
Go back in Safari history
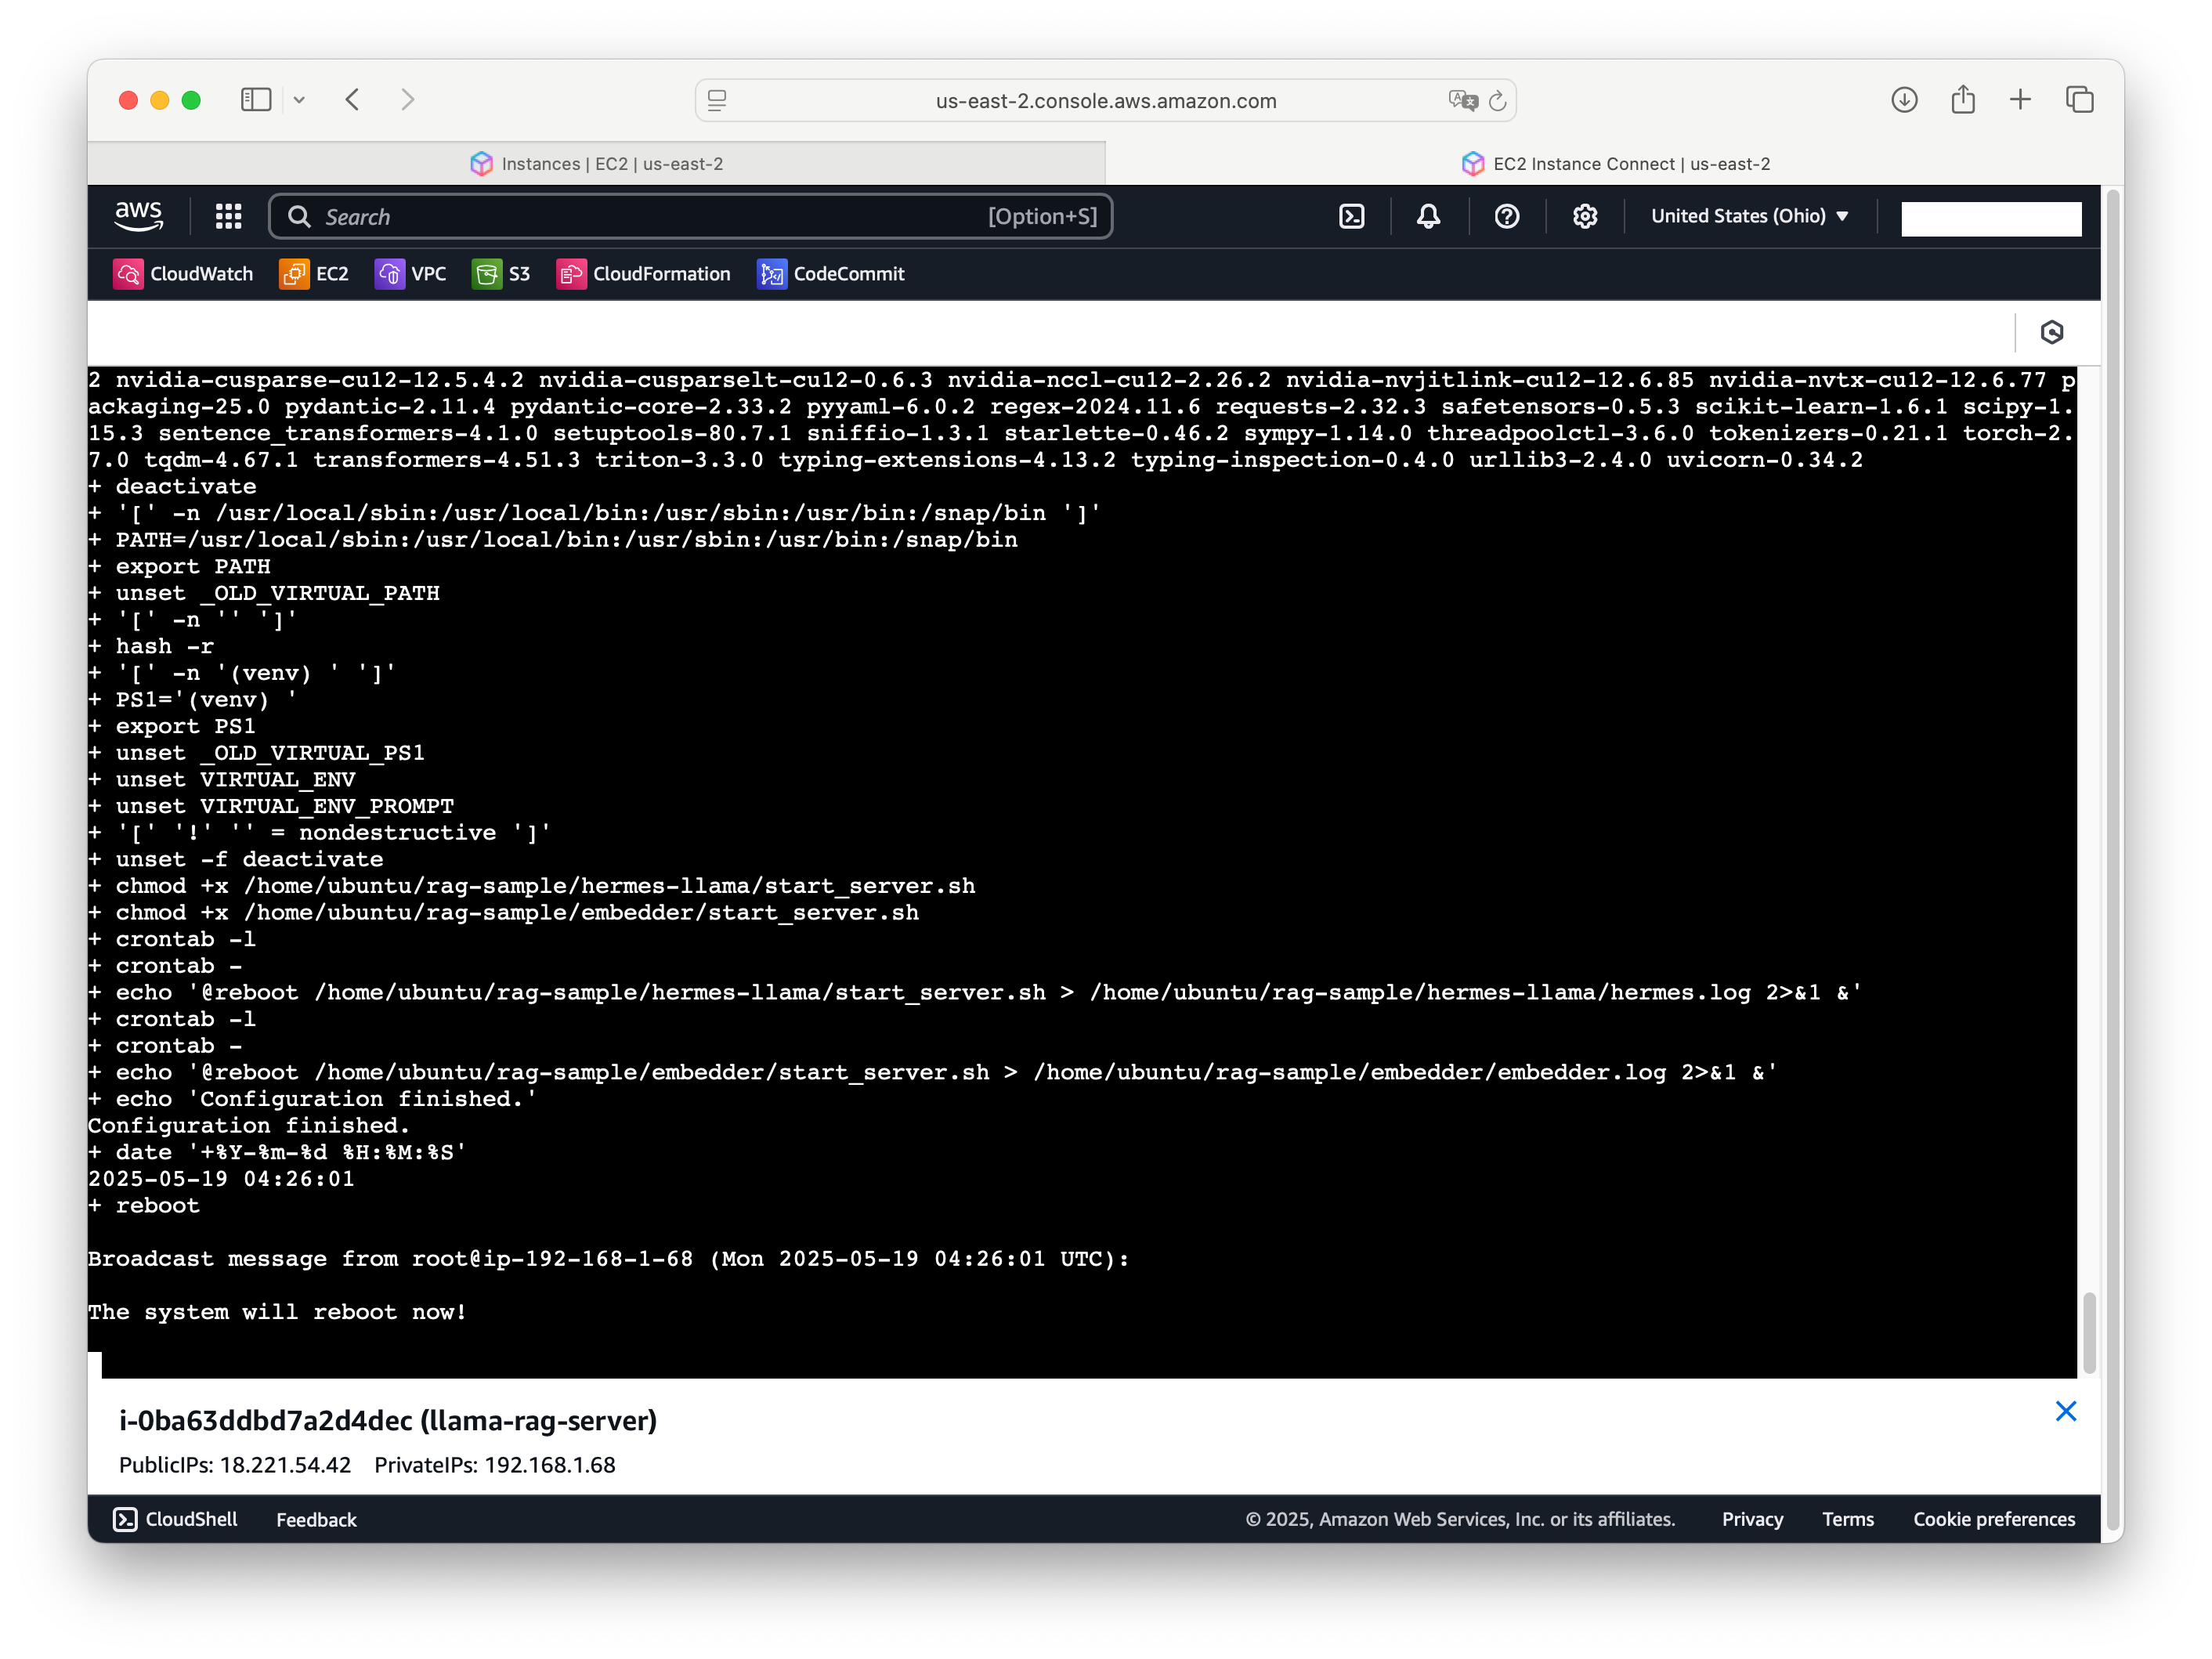[352, 99]
